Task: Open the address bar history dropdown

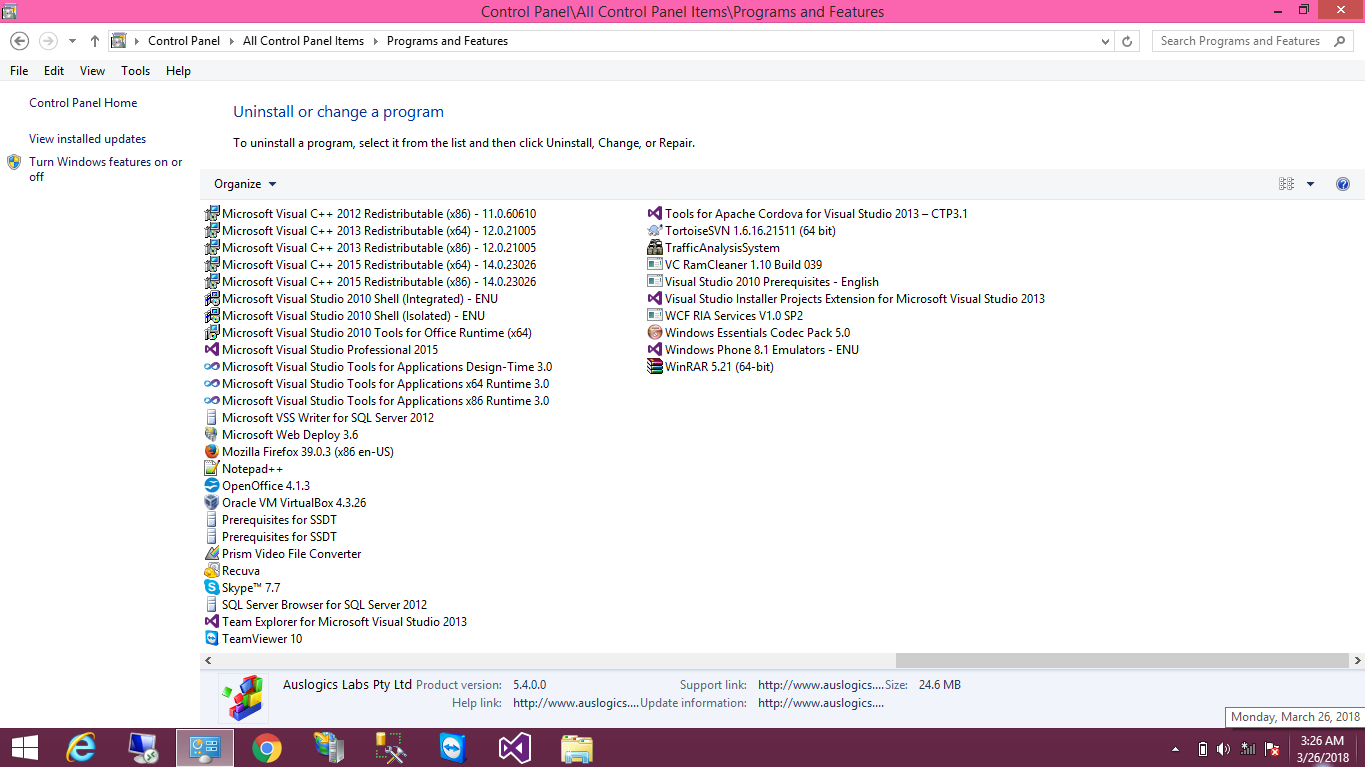Action: pyautogui.click(x=1105, y=42)
